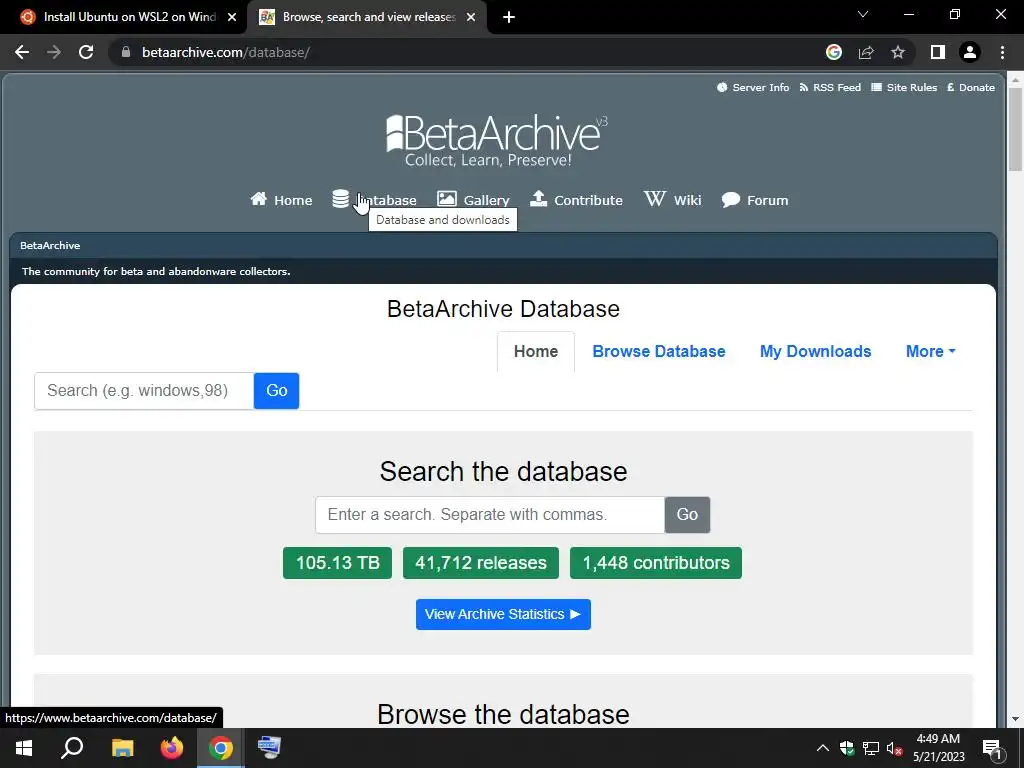Open the Site Rules link
This screenshot has height=768, width=1024.
[904, 88]
